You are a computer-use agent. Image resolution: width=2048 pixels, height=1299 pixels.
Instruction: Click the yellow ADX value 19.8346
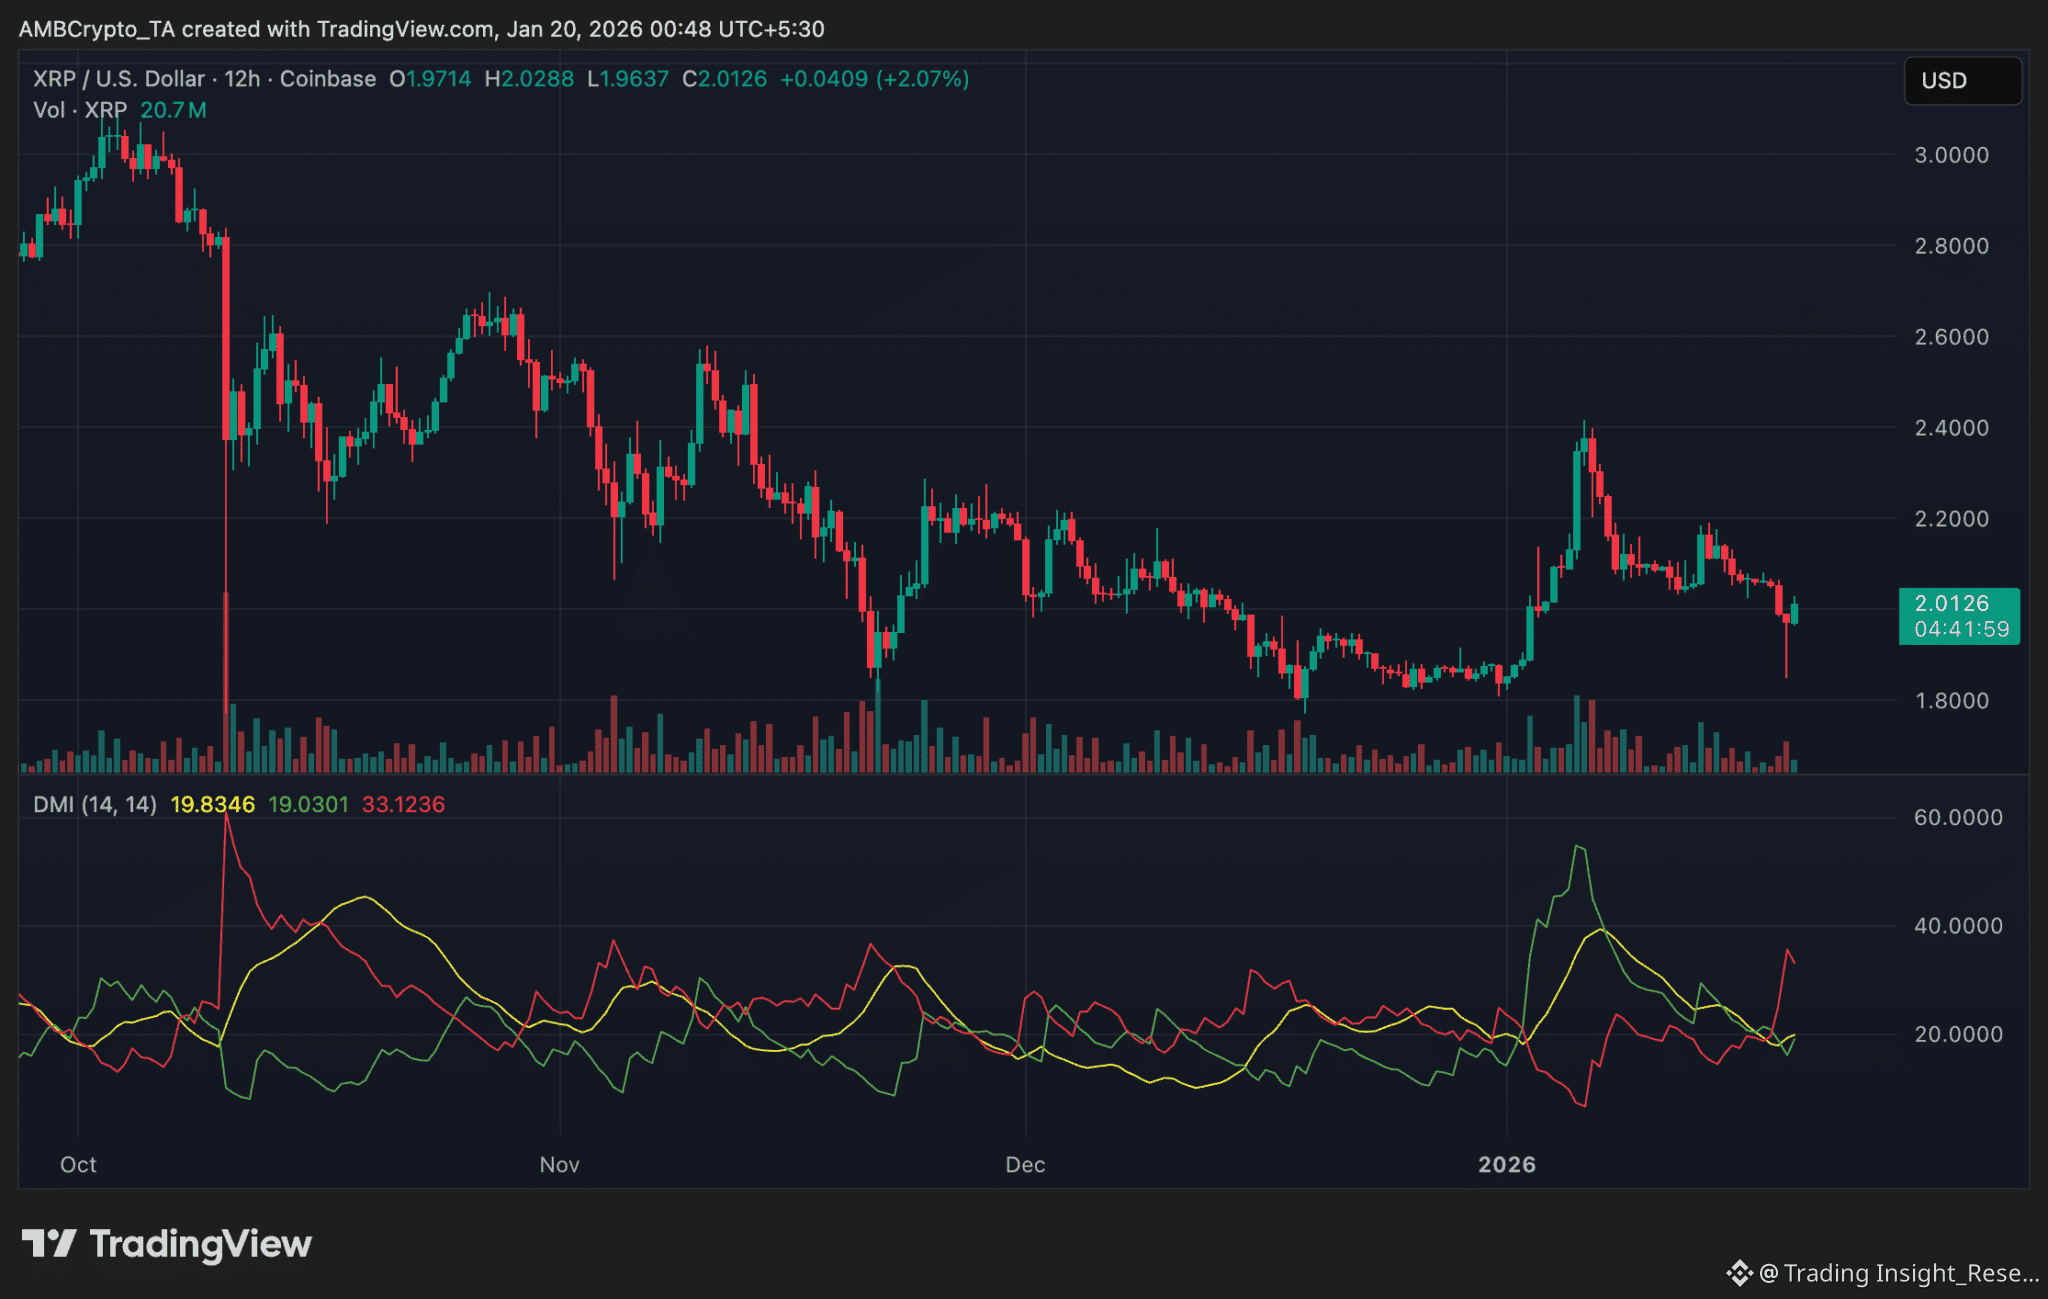tap(212, 804)
